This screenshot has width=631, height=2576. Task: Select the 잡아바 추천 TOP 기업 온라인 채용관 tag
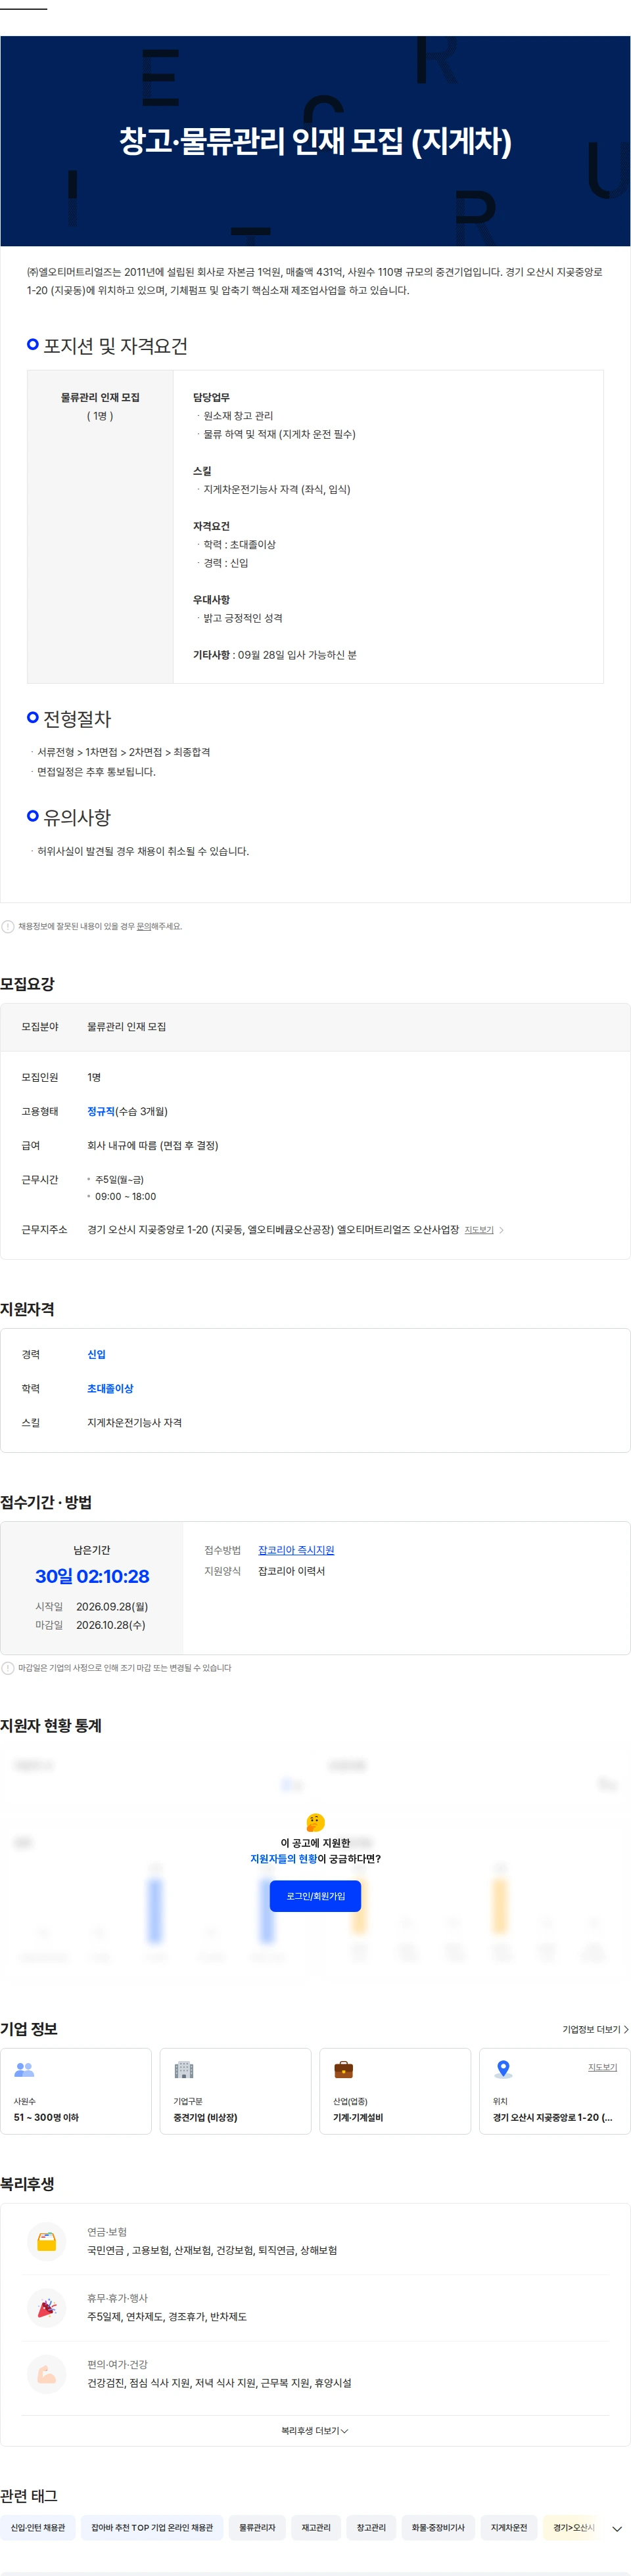(152, 2527)
